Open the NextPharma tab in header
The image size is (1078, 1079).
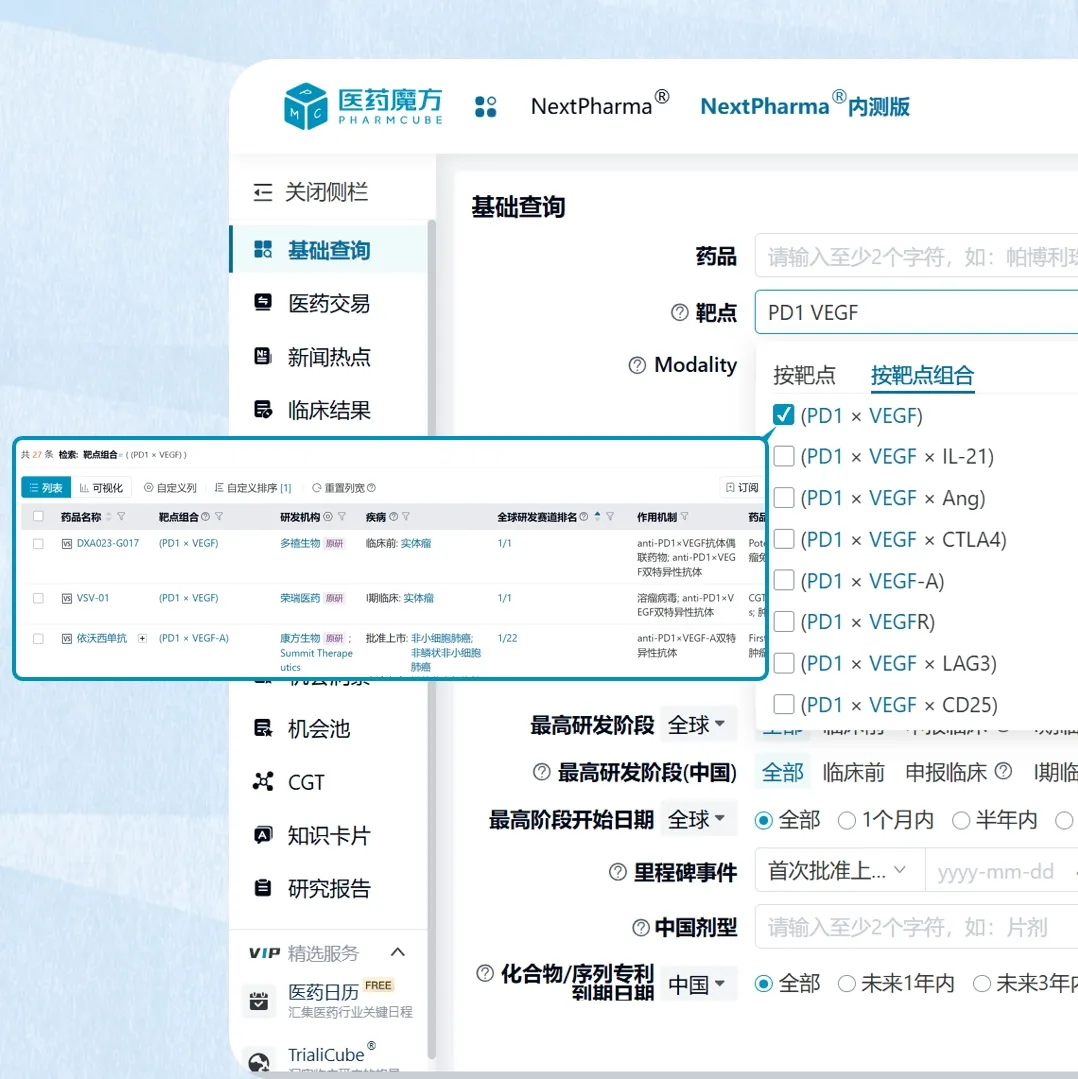(x=600, y=105)
